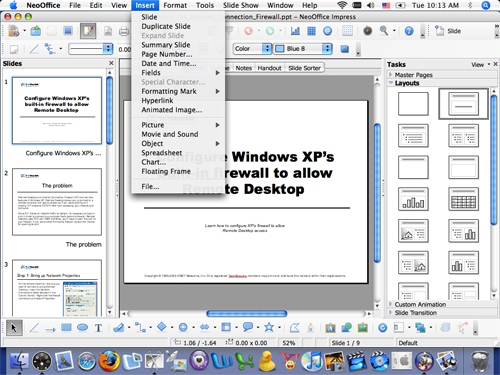Click the Zoom magnifier toolbar icon

click(x=384, y=31)
